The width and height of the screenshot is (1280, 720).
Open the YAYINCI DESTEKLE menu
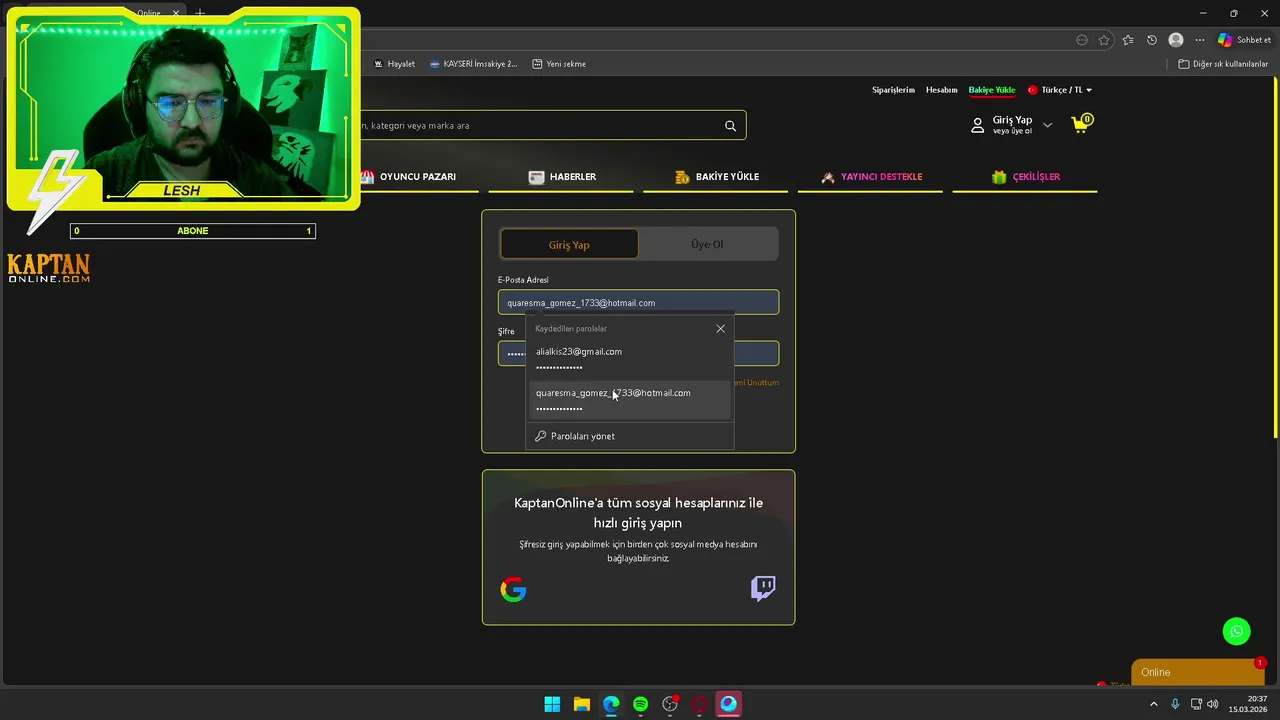871,177
